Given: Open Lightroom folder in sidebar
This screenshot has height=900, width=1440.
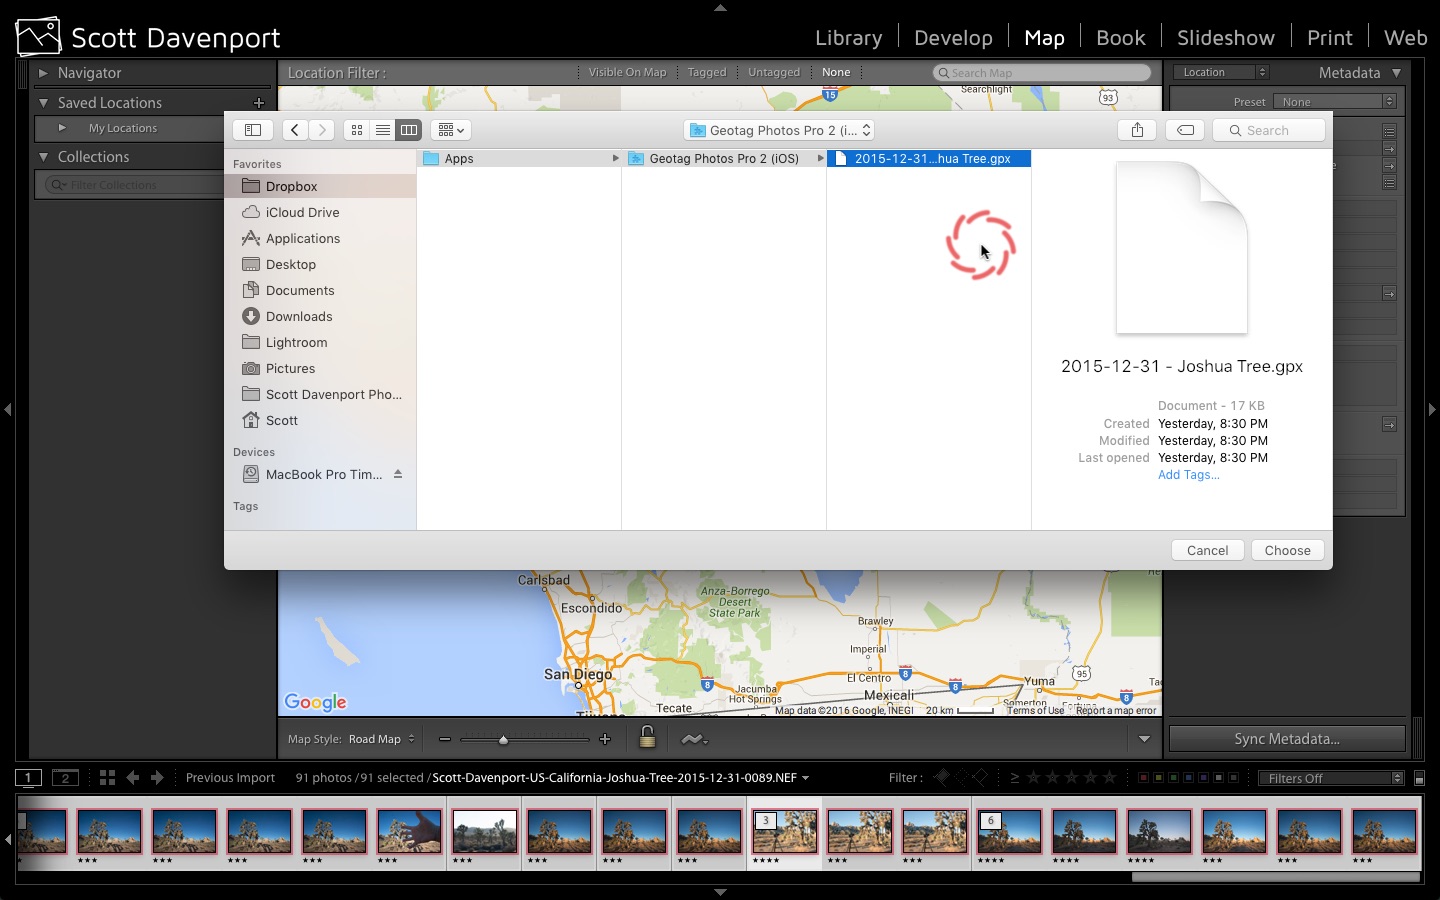Looking at the screenshot, I should 320,342.
